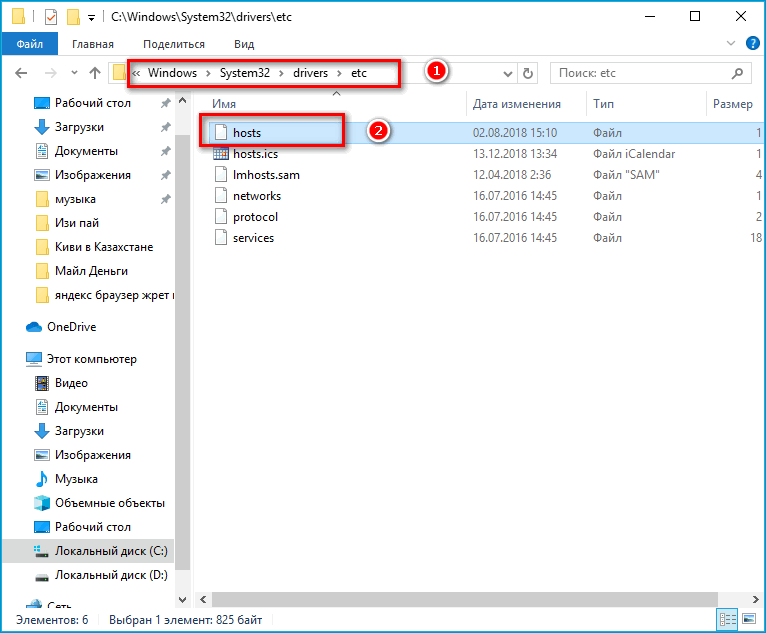Expand address bar history dropdown
The height and width of the screenshot is (633, 766).
(508, 74)
